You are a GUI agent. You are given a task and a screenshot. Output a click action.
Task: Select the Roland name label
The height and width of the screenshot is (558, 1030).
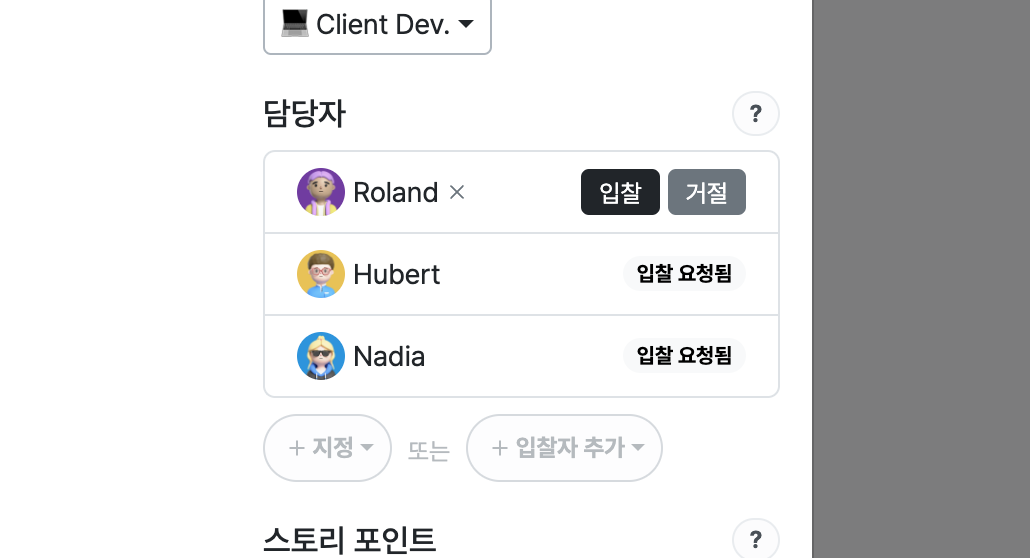395,193
